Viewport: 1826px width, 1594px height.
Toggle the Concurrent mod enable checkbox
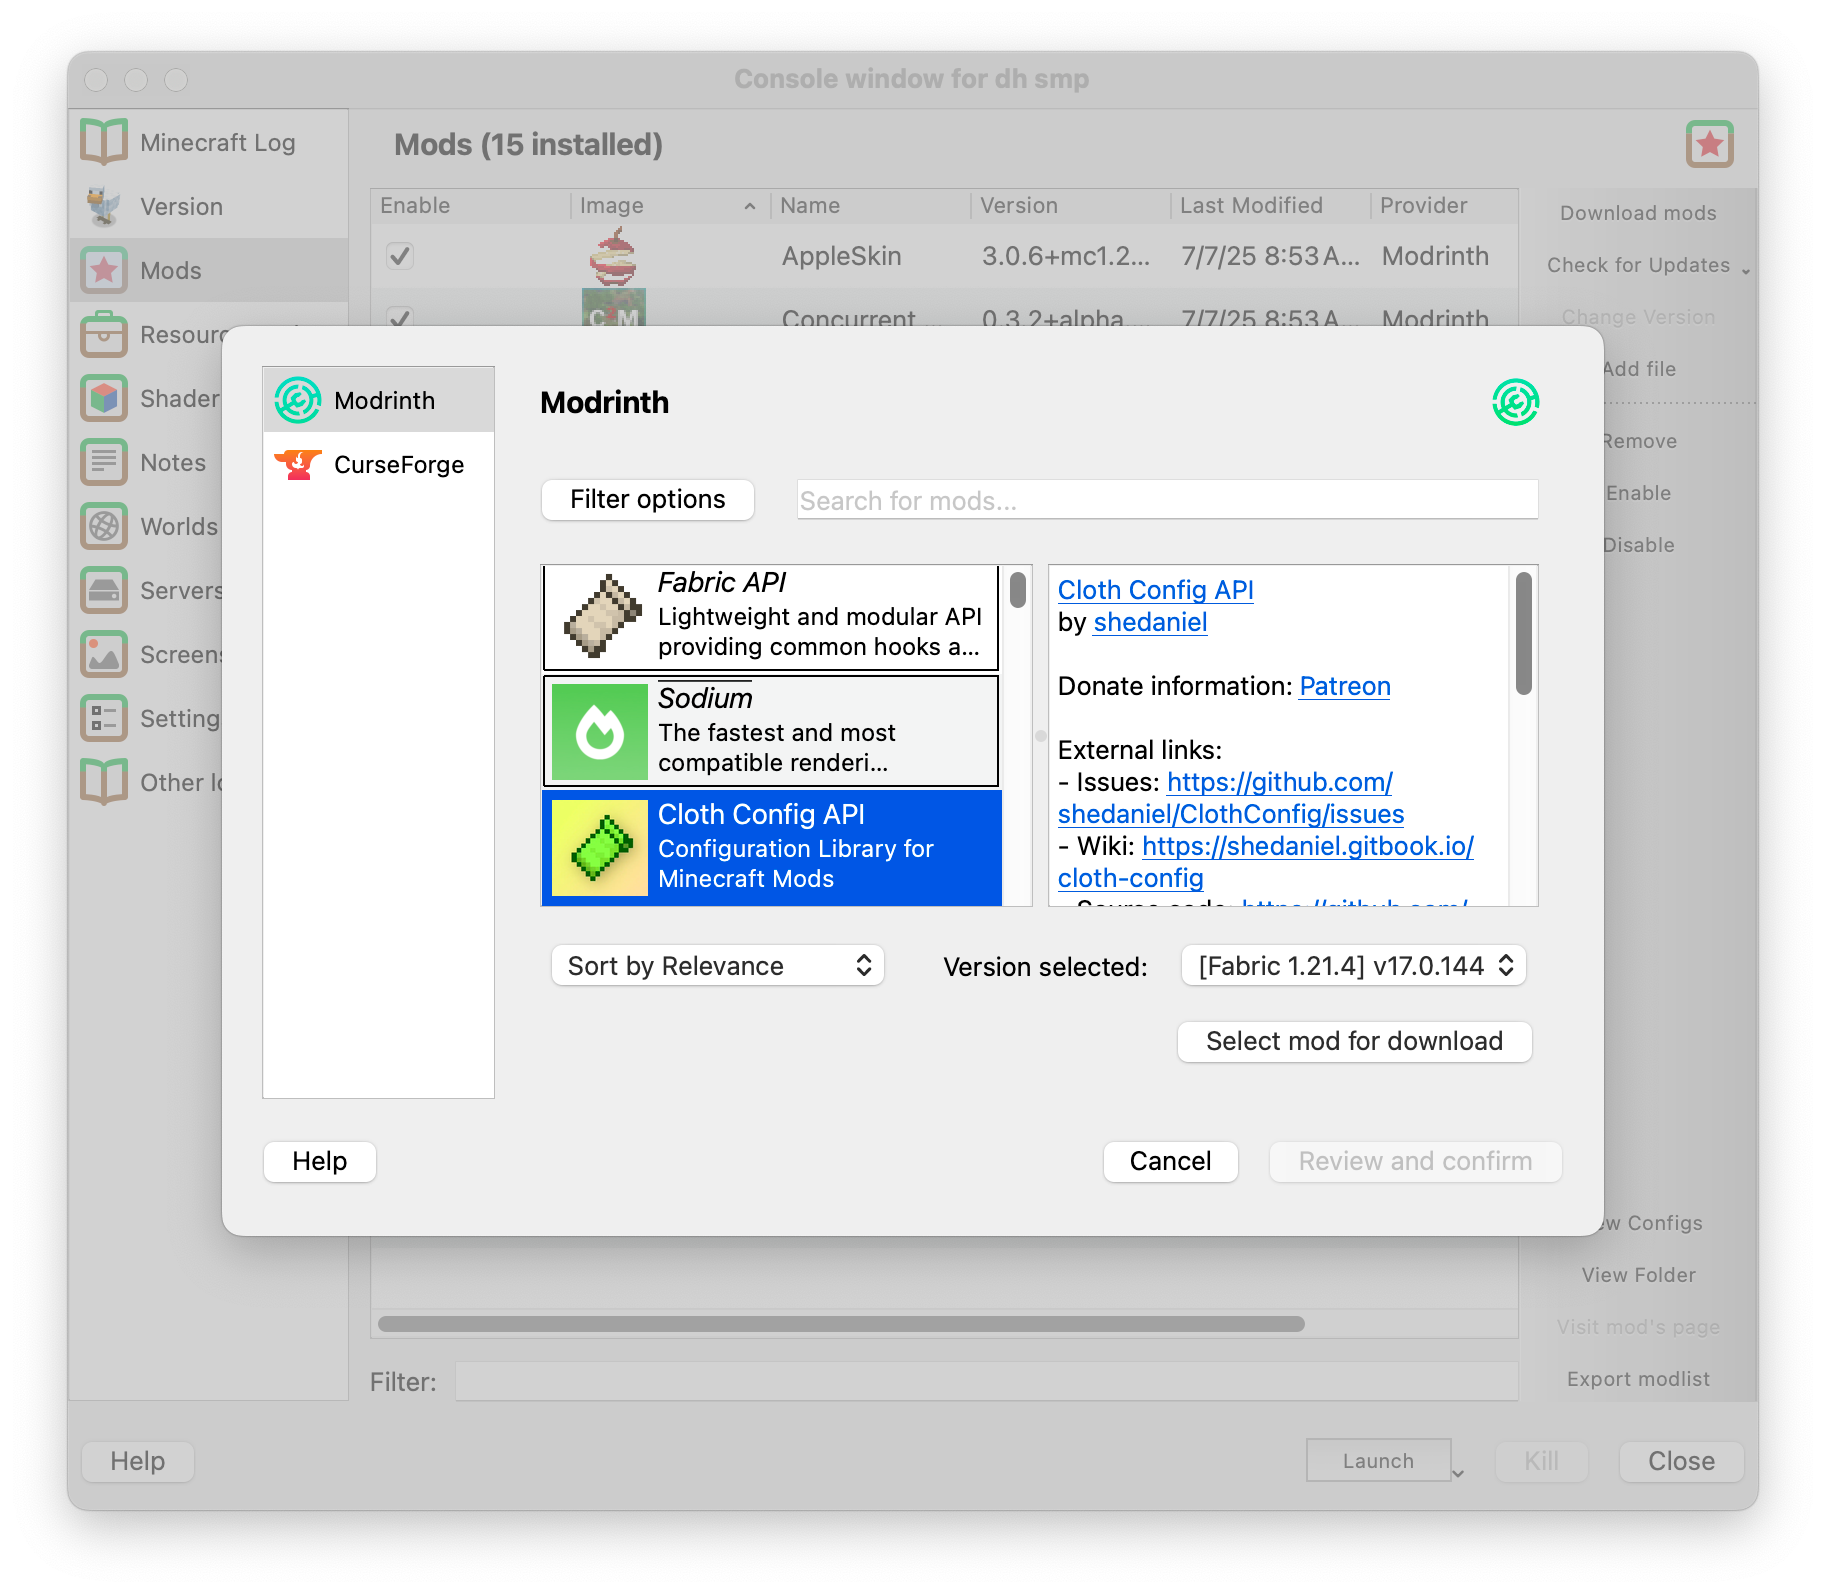click(400, 317)
